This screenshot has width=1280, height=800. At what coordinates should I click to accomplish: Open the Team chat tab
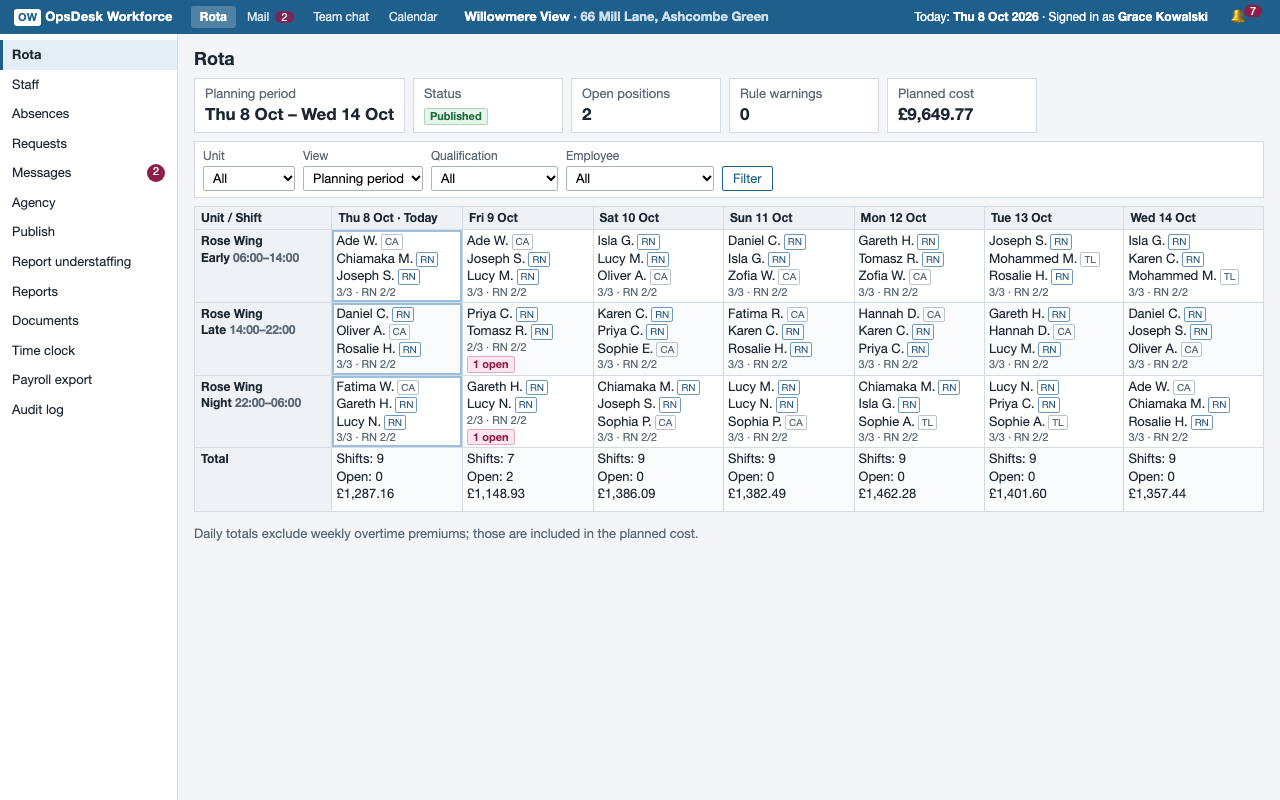[x=341, y=16]
